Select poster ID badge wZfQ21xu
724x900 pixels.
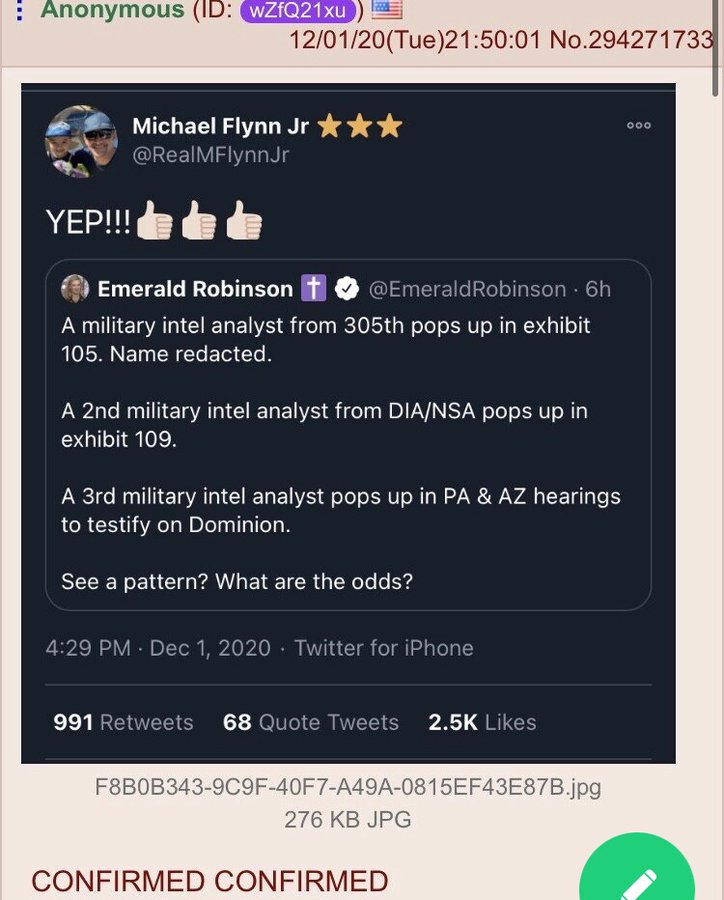click(x=298, y=10)
